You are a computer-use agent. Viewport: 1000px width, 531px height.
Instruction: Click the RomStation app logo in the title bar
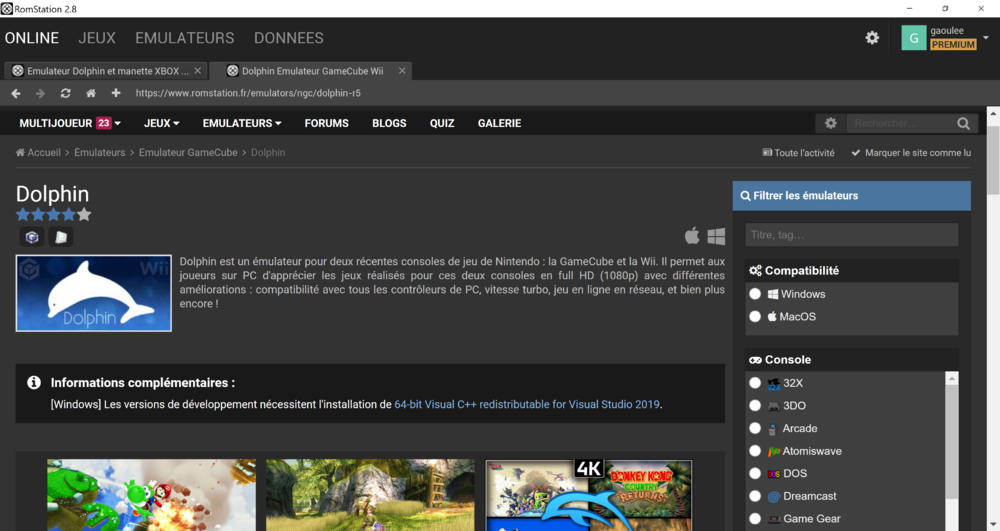7,9
